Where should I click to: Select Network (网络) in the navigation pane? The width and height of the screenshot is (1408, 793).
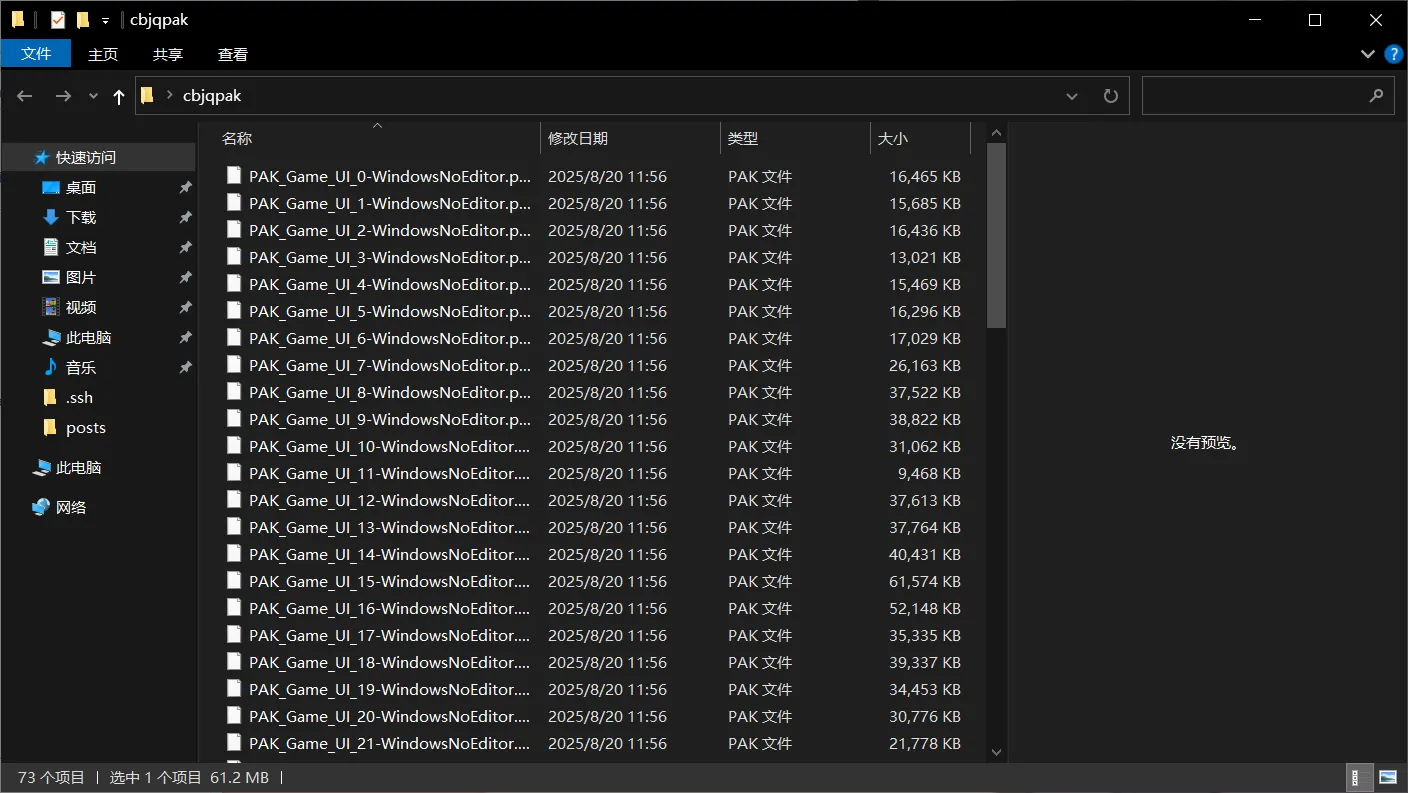71,507
